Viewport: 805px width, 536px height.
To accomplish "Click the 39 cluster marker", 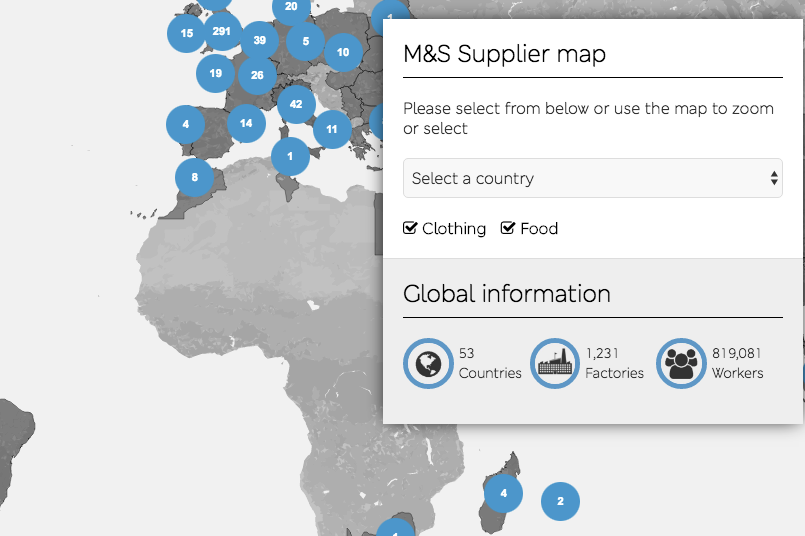I will [x=260, y=40].
